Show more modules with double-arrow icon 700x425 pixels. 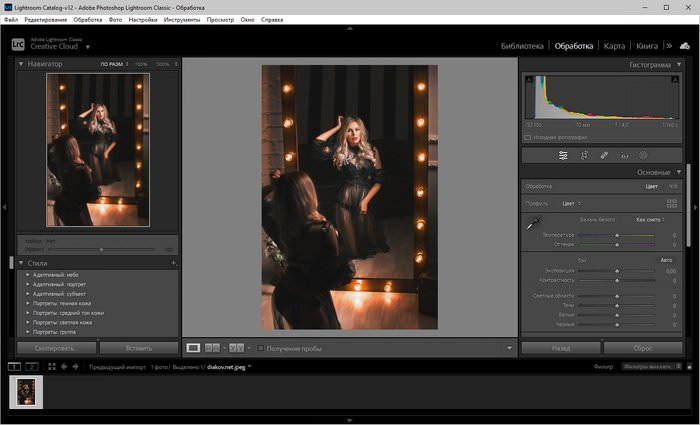(x=669, y=46)
